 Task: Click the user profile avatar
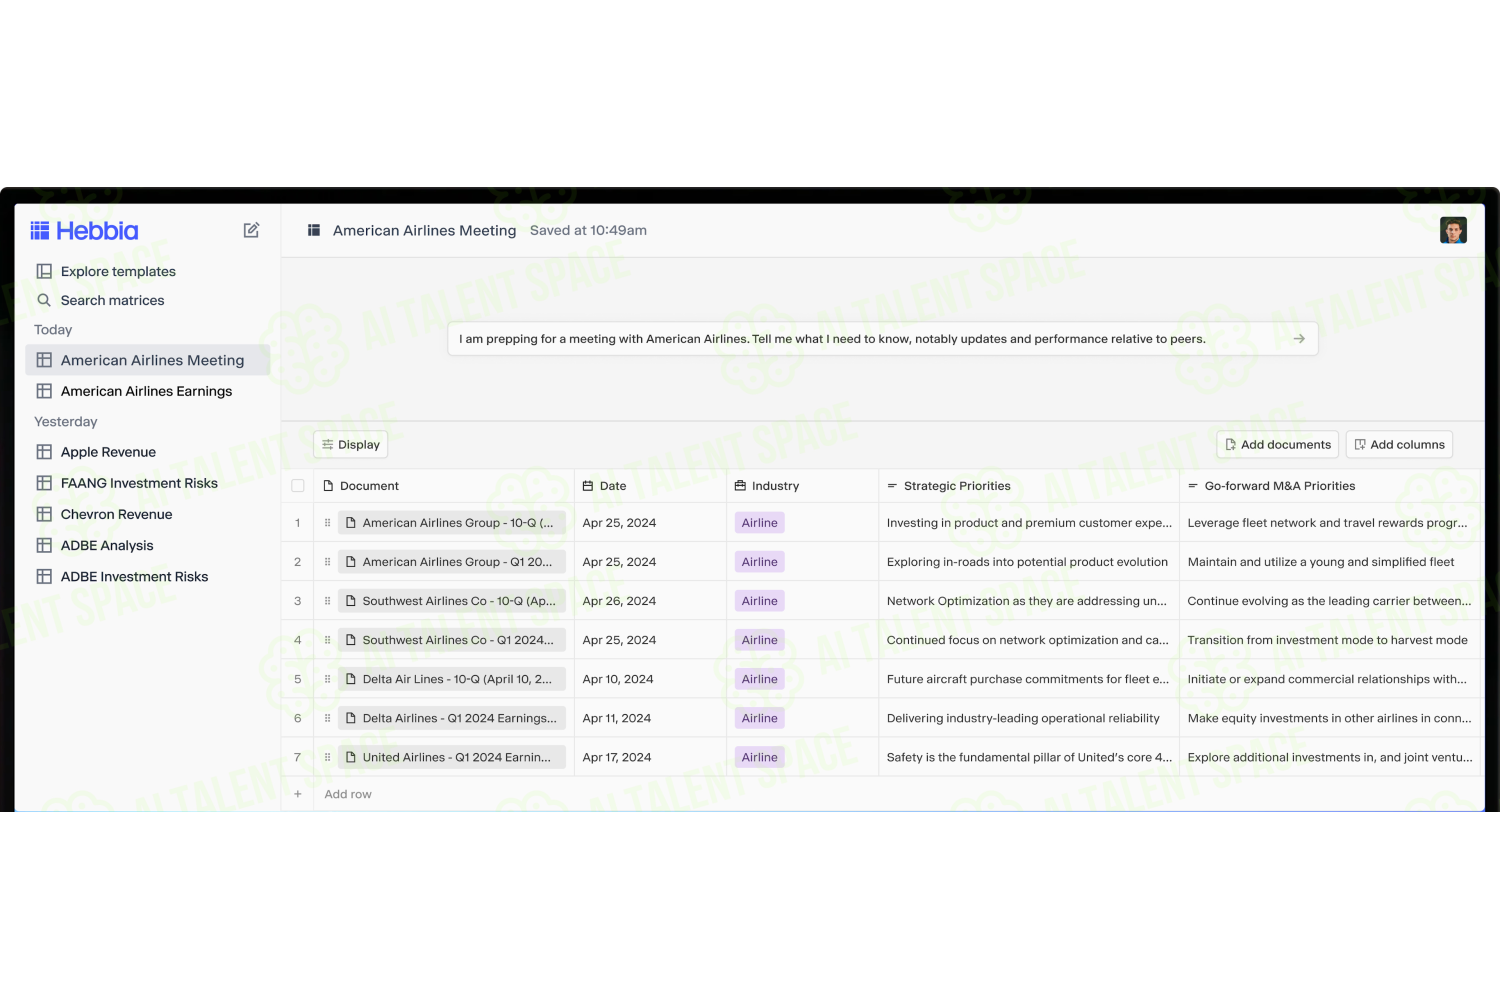coord(1453,230)
